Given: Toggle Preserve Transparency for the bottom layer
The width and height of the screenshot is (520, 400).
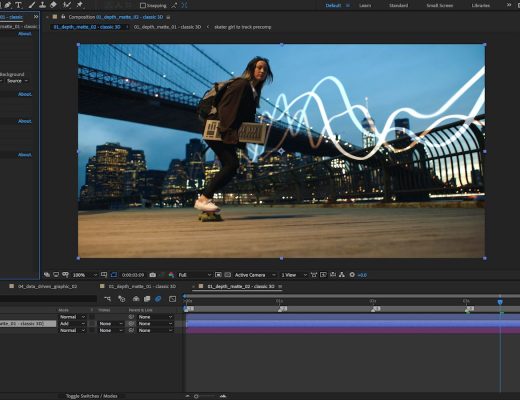Looking at the screenshot, I should tap(92, 330).
